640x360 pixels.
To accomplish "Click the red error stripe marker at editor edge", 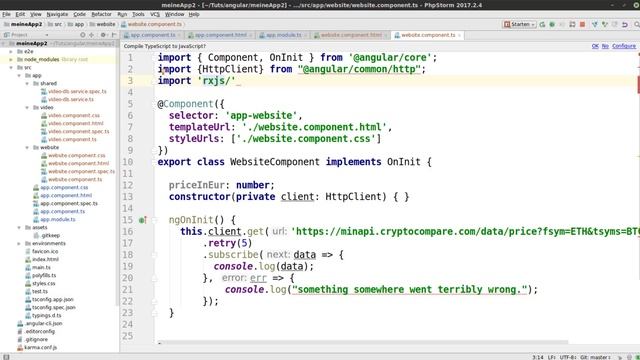I will [x=638, y=84].
